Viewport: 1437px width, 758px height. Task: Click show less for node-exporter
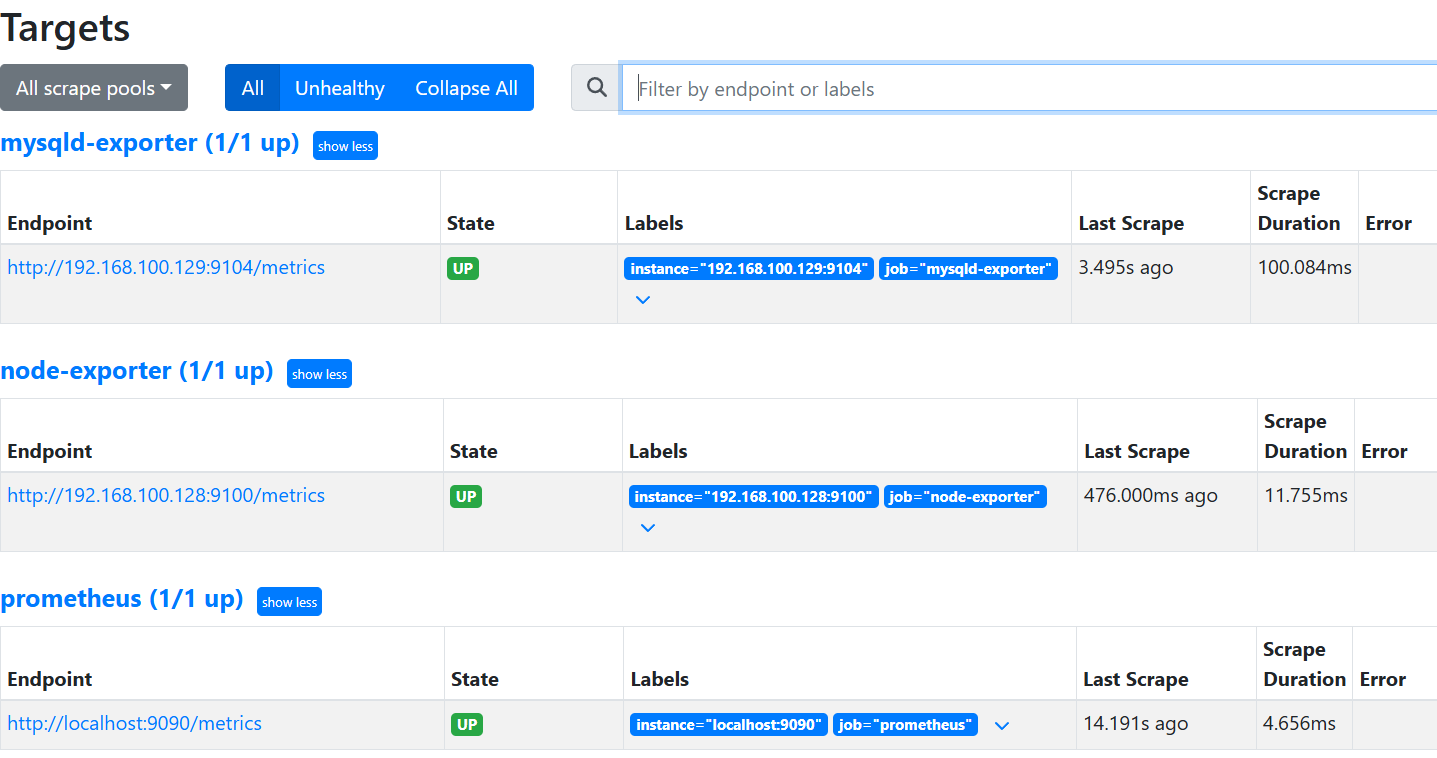click(x=319, y=374)
